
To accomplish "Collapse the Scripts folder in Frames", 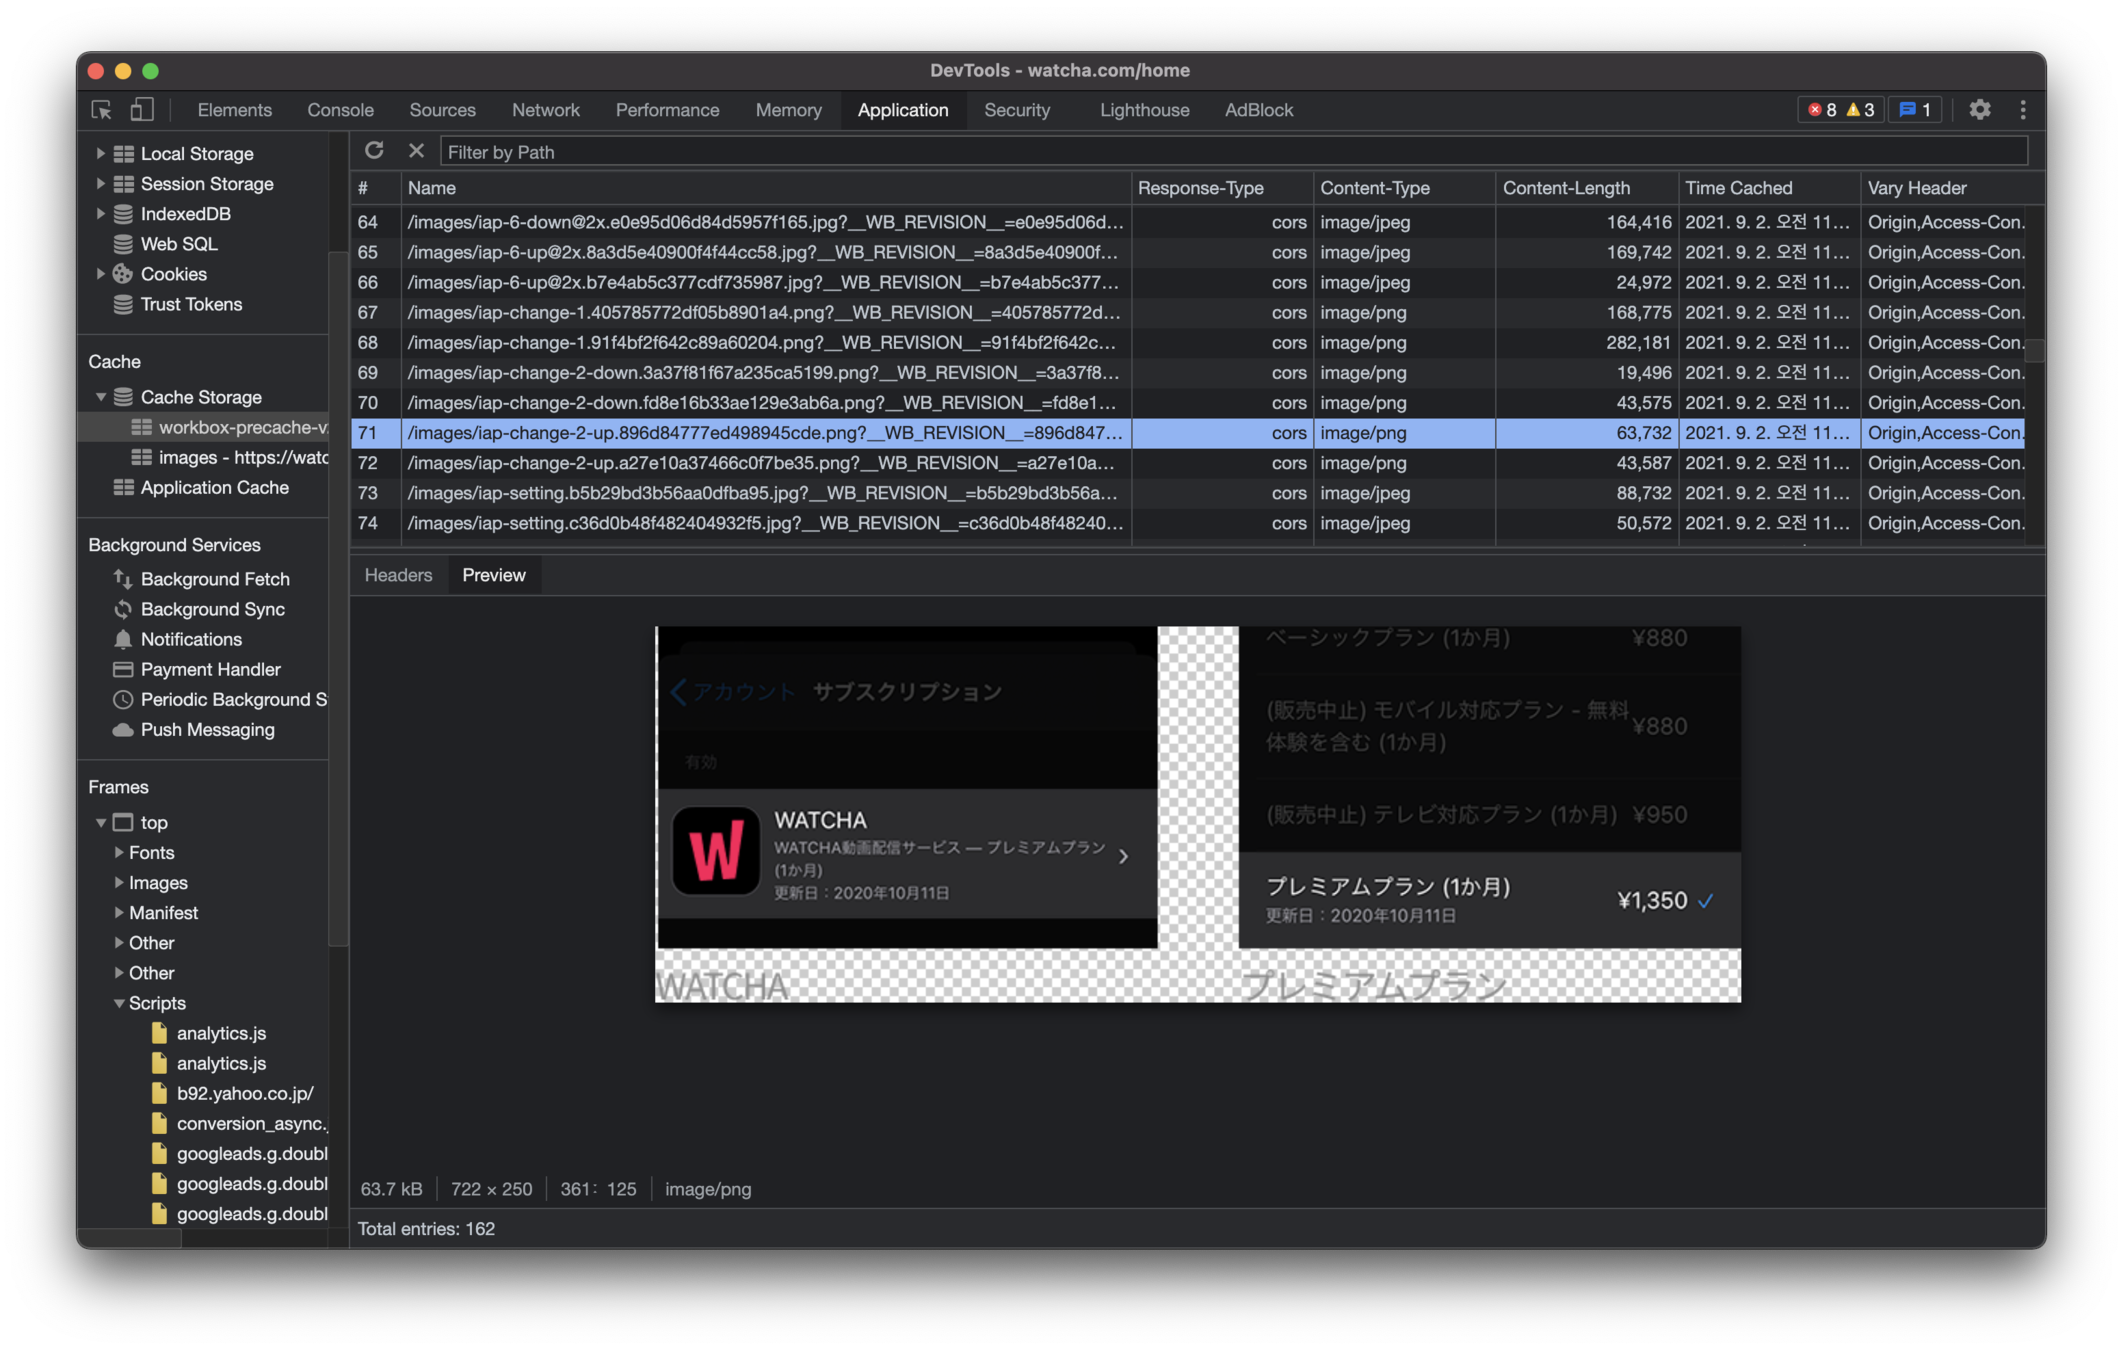I will (x=119, y=1003).
